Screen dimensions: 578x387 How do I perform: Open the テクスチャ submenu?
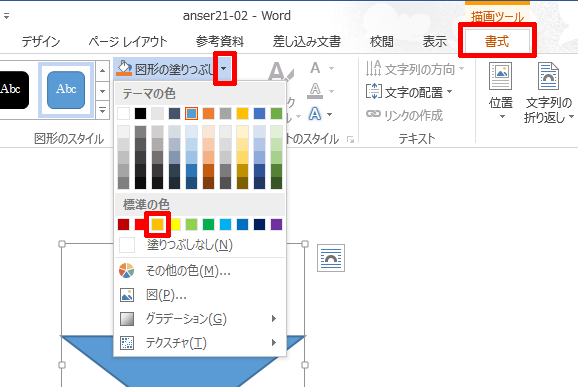click(x=200, y=343)
